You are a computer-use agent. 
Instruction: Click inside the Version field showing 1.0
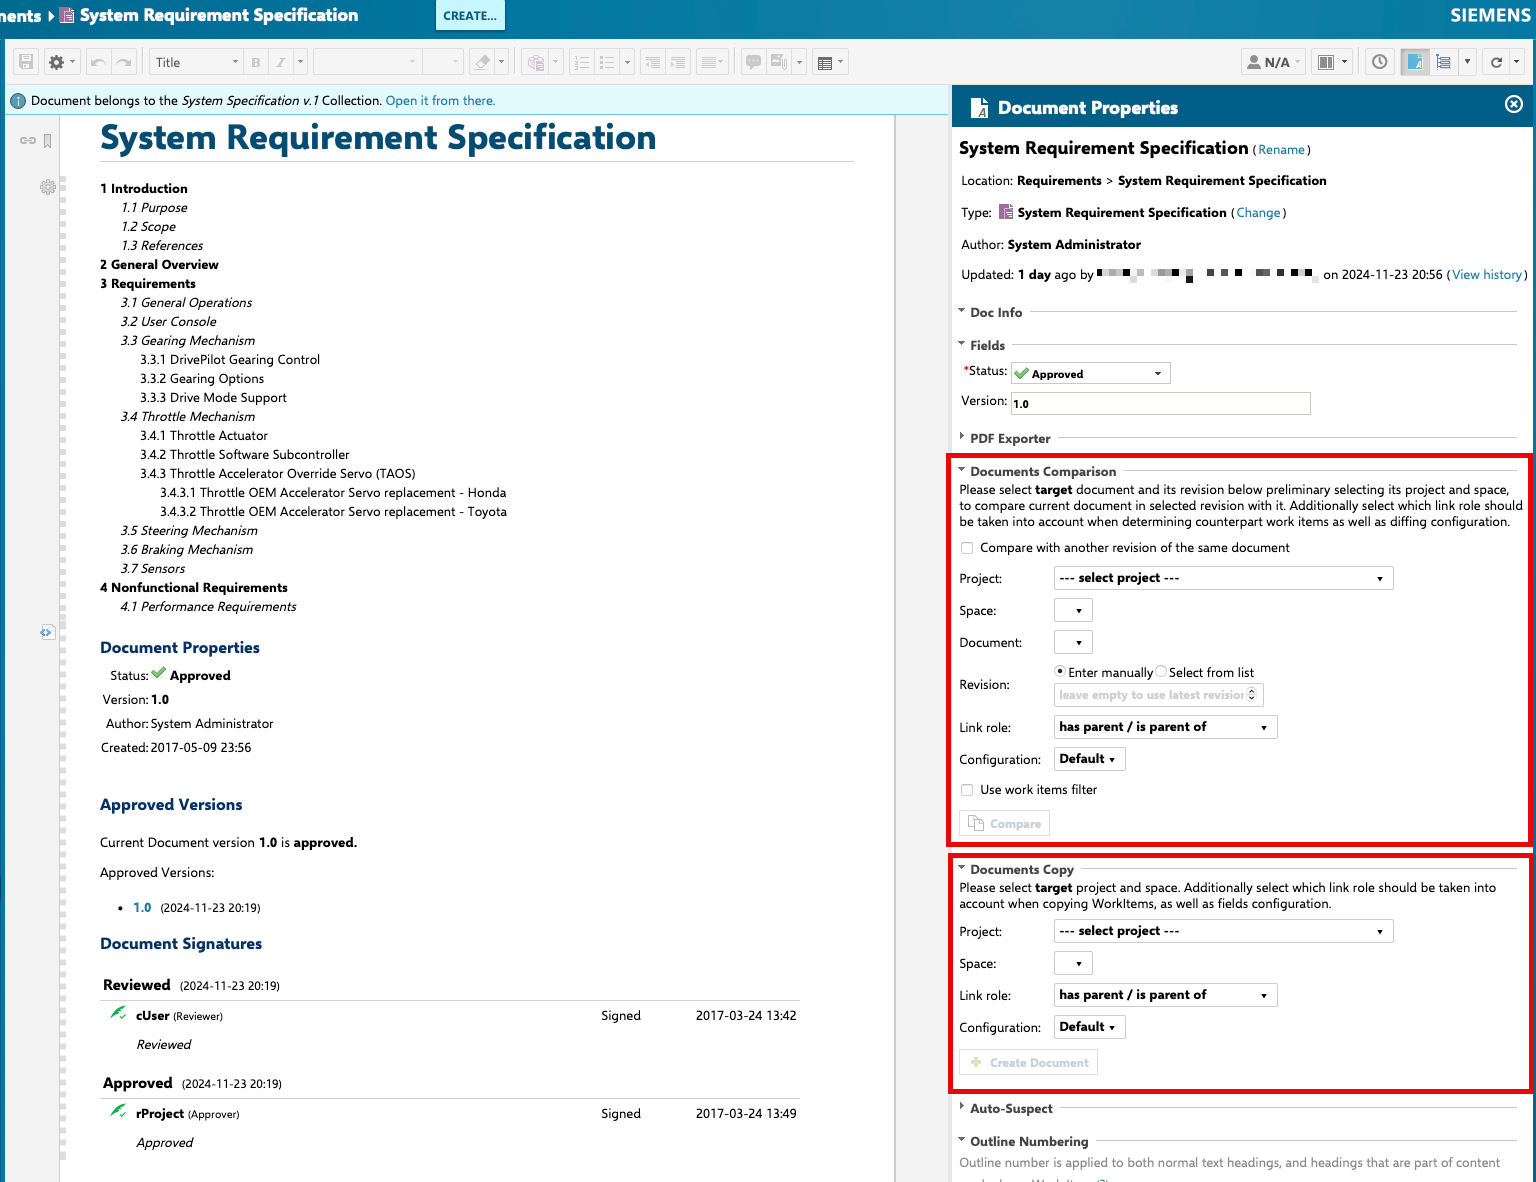click(1160, 403)
